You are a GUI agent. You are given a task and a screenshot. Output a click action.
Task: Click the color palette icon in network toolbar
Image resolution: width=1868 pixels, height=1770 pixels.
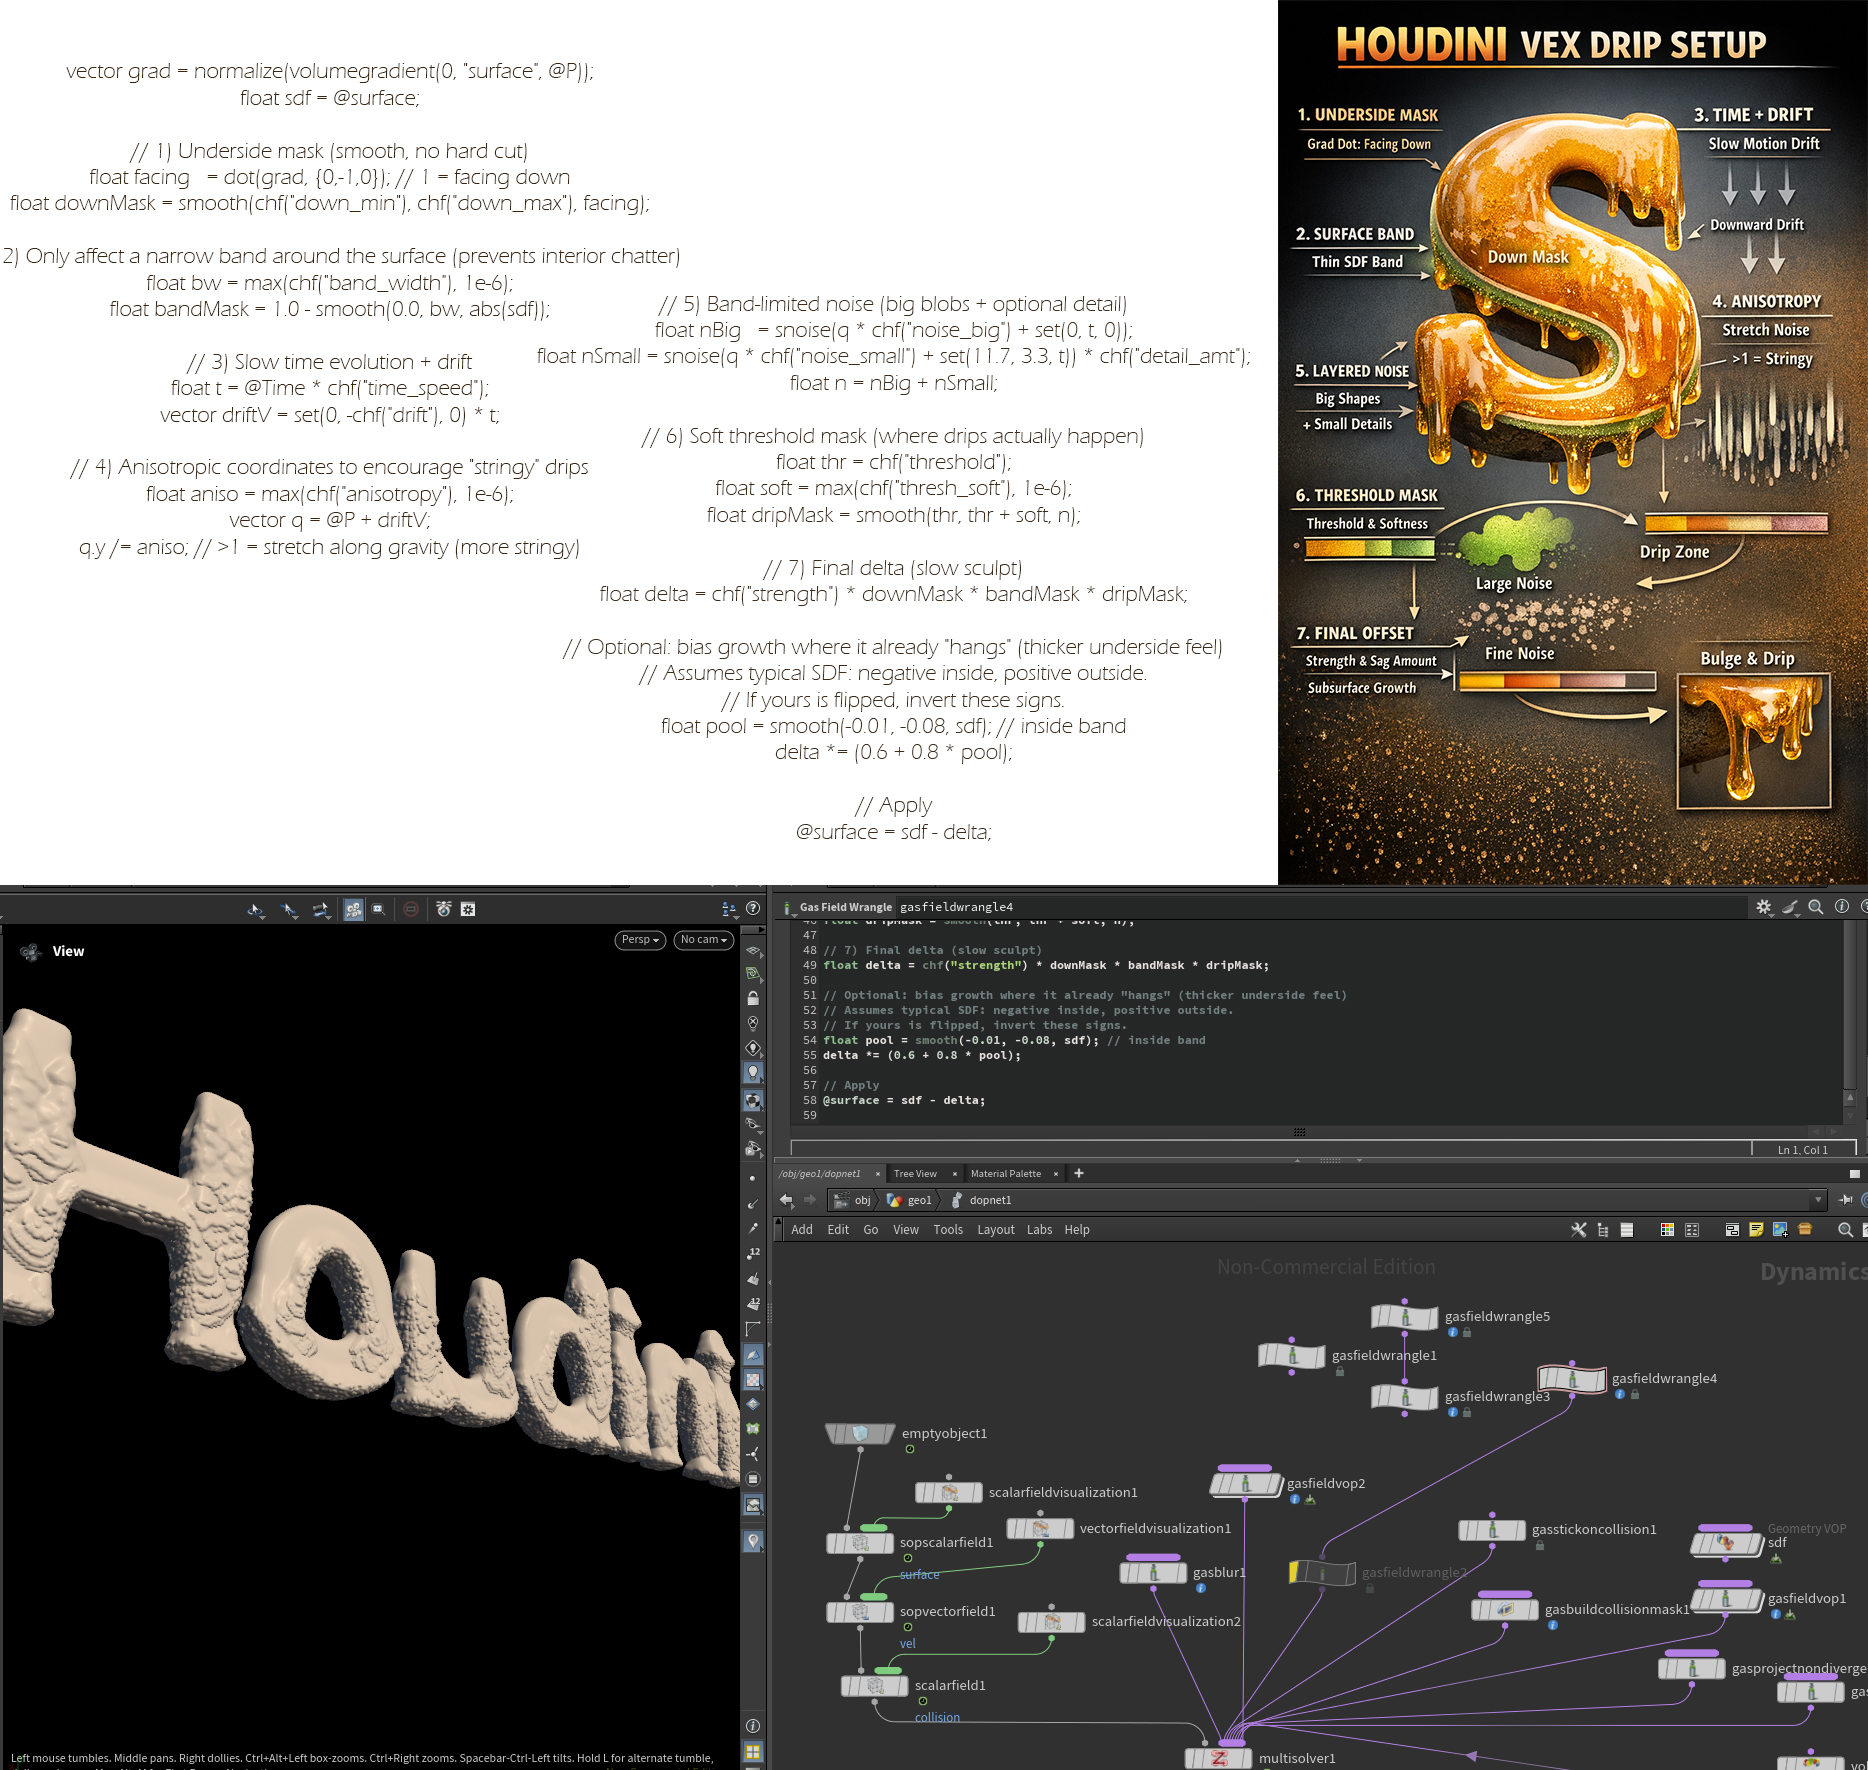(1667, 1230)
